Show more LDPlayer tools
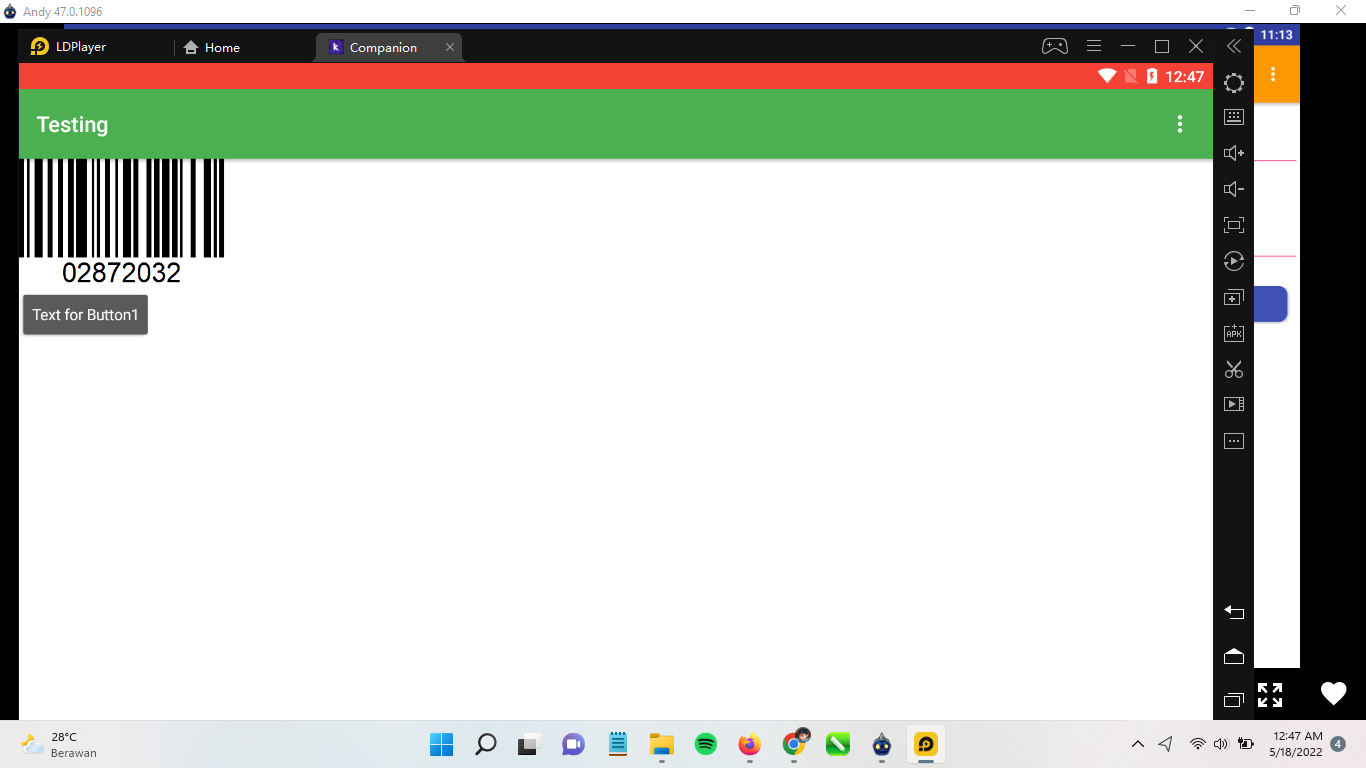 (x=1234, y=441)
